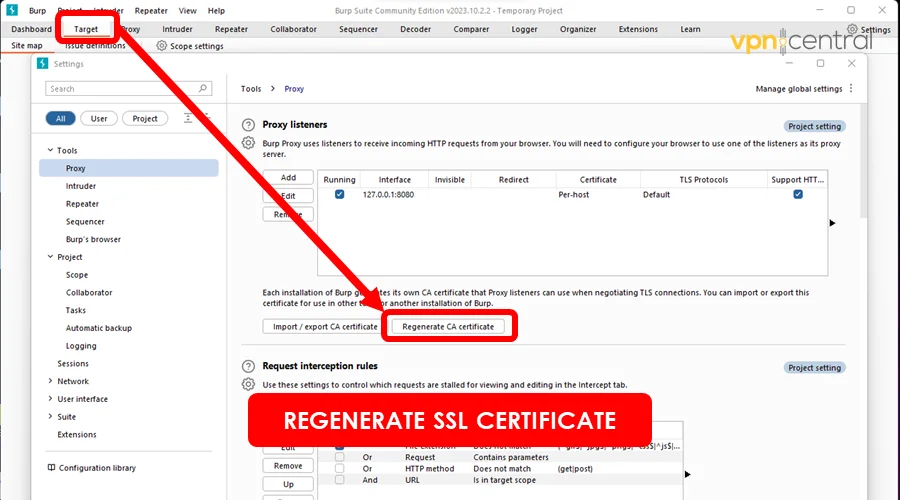The image size is (900, 500).
Task: Switch to the Collaborator tab
Action: [293, 29]
